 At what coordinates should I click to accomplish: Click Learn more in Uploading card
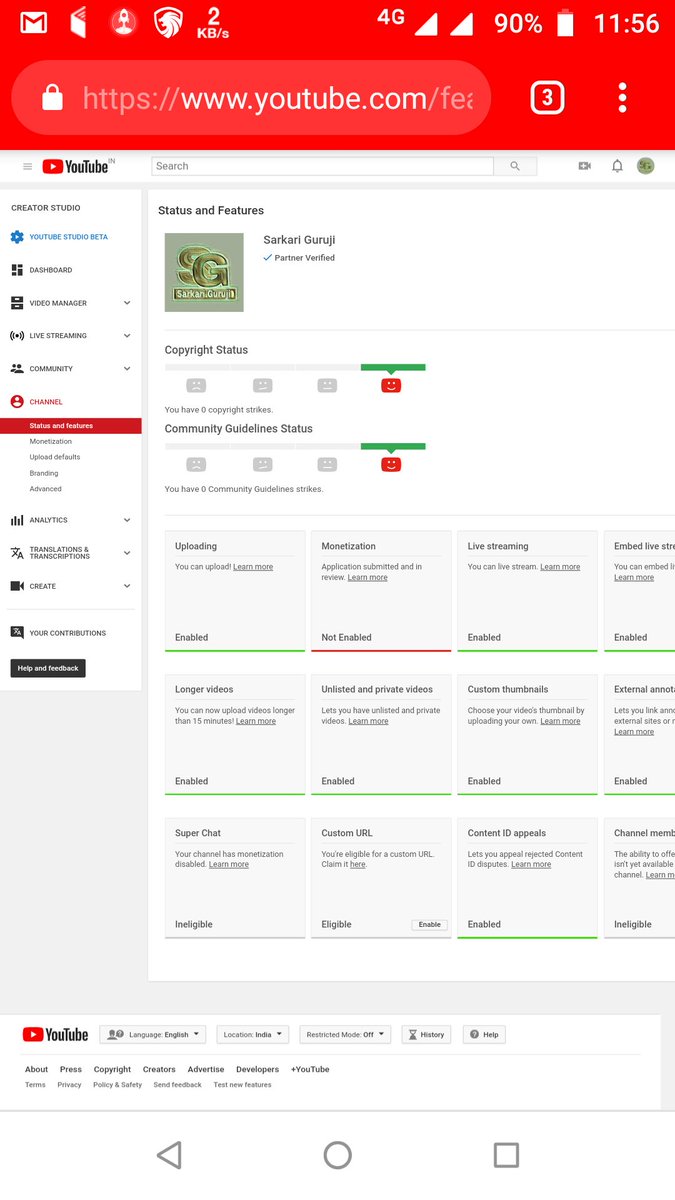[x=253, y=567]
